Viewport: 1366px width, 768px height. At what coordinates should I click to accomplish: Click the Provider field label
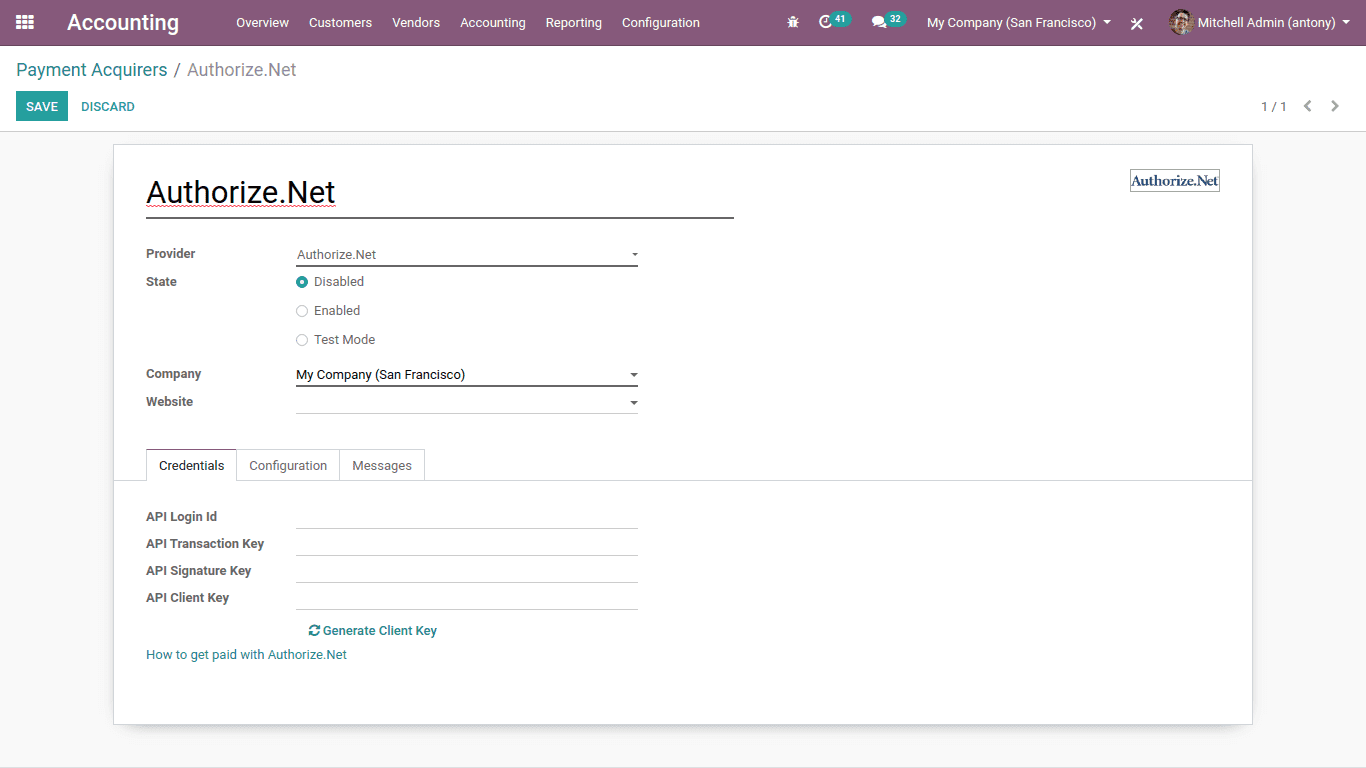point(171,254)
